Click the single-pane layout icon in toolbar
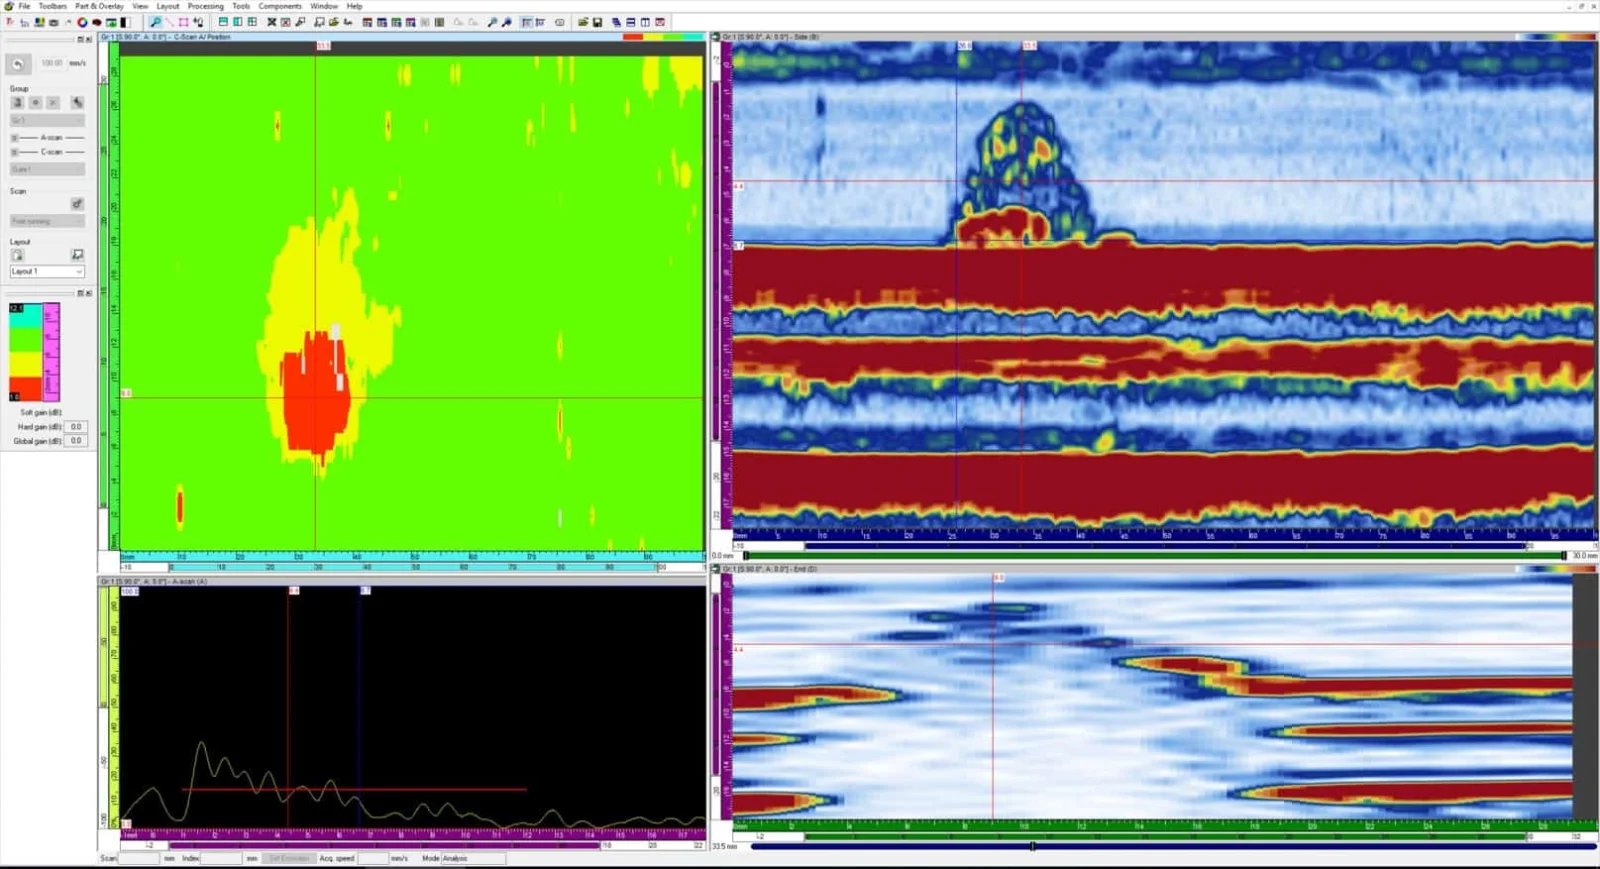 click(223, 22)
